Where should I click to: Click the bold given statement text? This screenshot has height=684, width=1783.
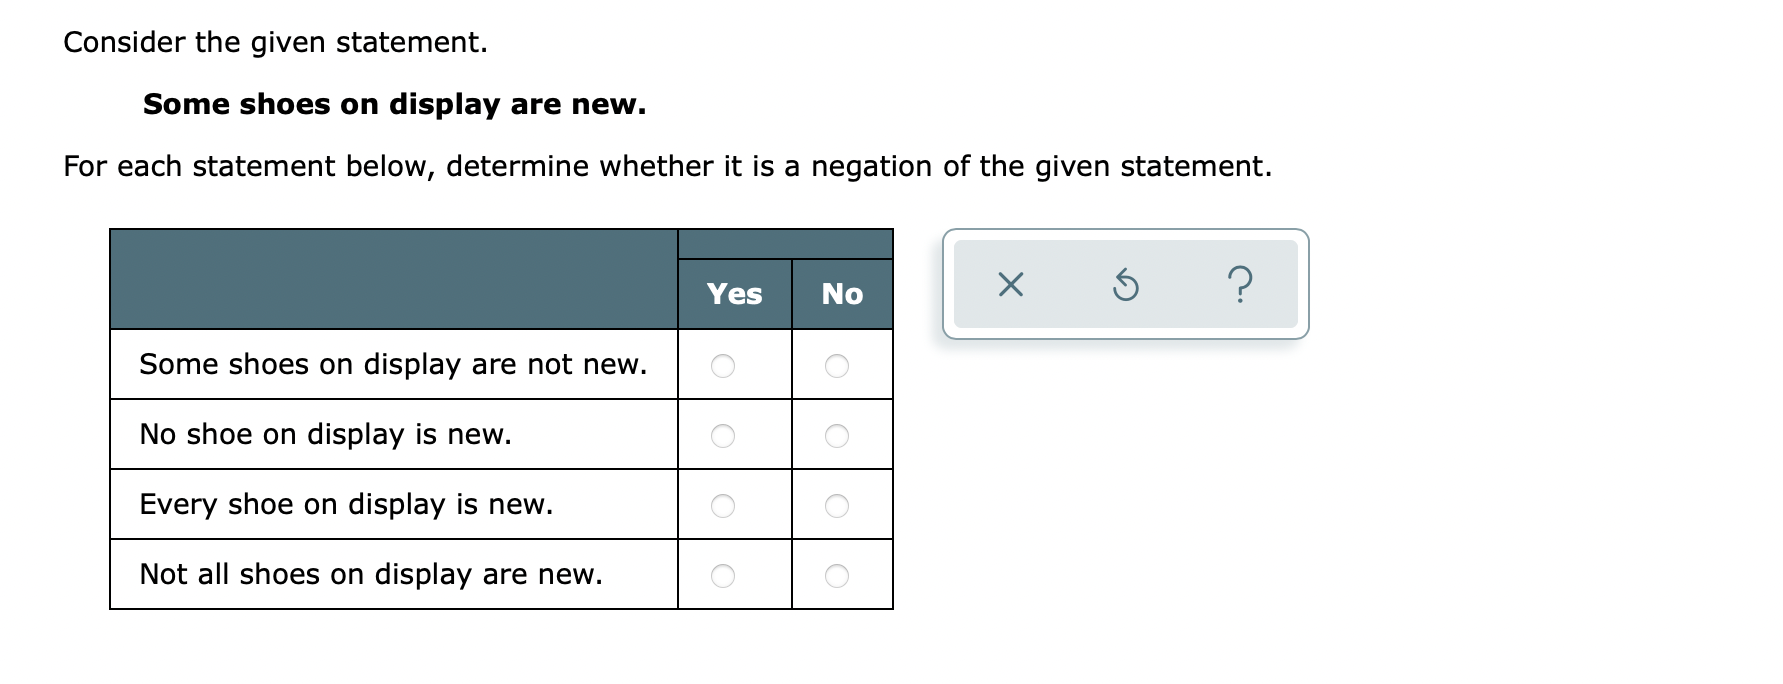(x=394, y=104)
